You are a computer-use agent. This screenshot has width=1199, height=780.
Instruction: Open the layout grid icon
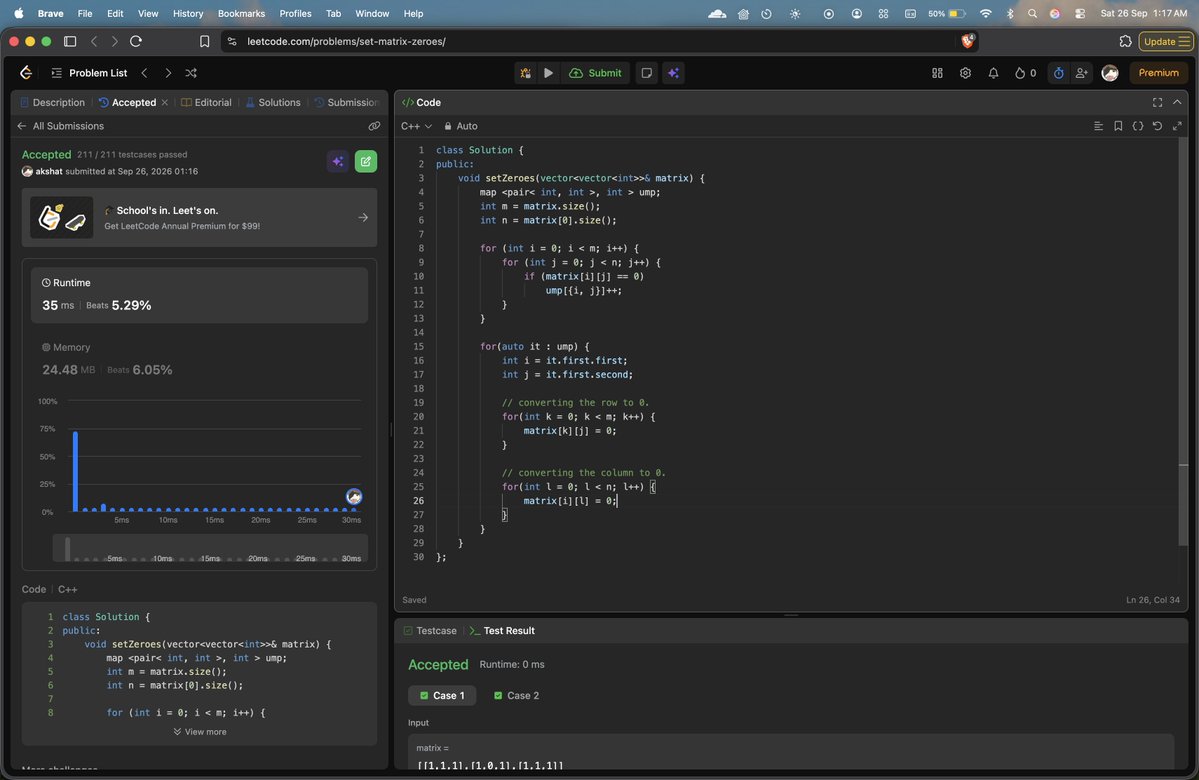[937, 73]
